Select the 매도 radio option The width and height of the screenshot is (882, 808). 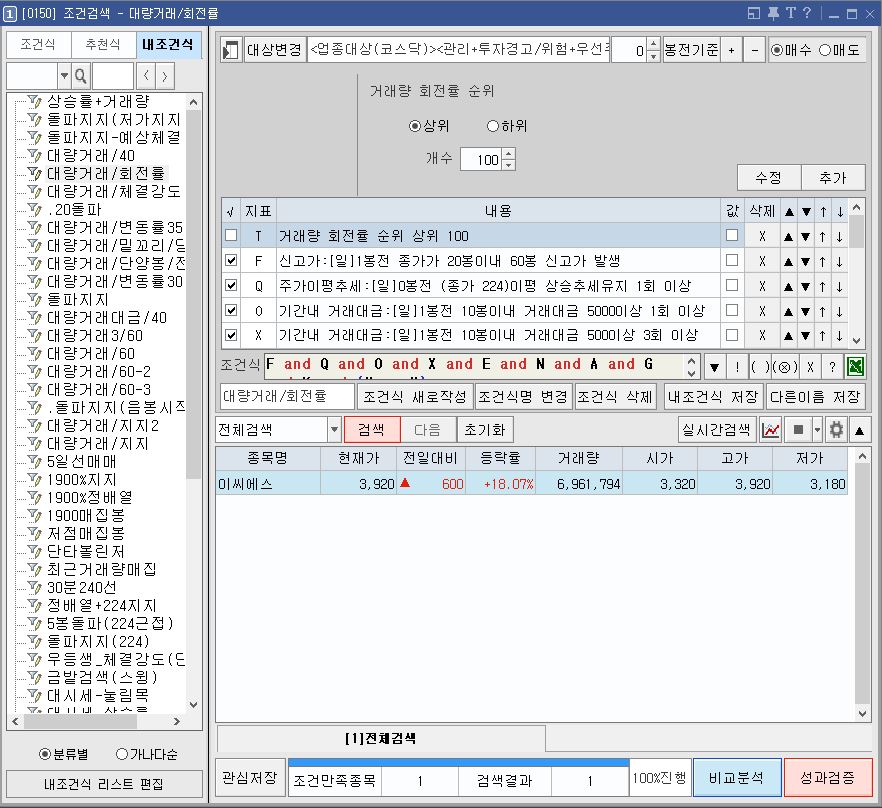pyautogui.click(x=825, y=50)
